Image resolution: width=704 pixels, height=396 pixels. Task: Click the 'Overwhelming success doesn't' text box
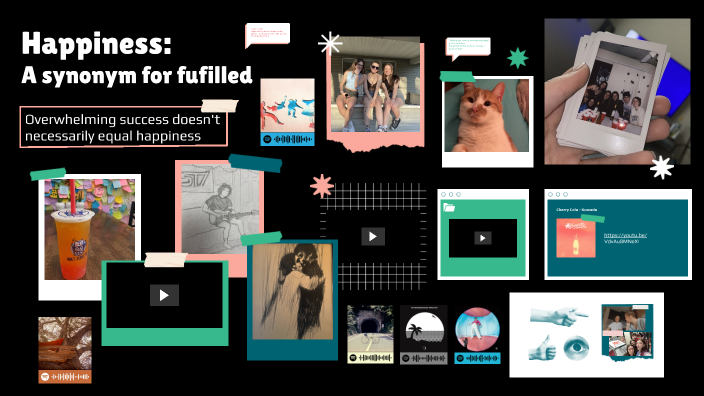123,127
